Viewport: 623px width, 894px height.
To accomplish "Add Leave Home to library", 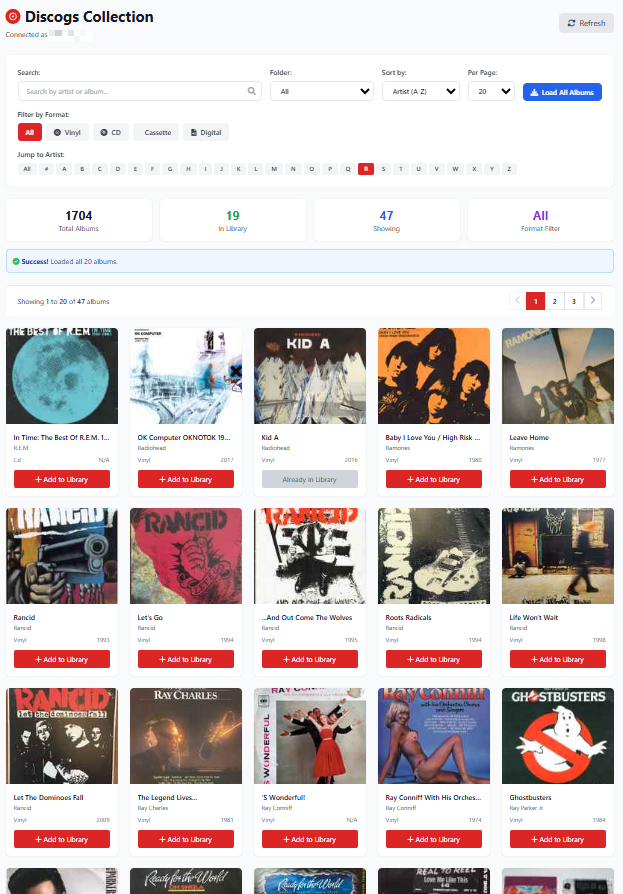I will [558, 479].
